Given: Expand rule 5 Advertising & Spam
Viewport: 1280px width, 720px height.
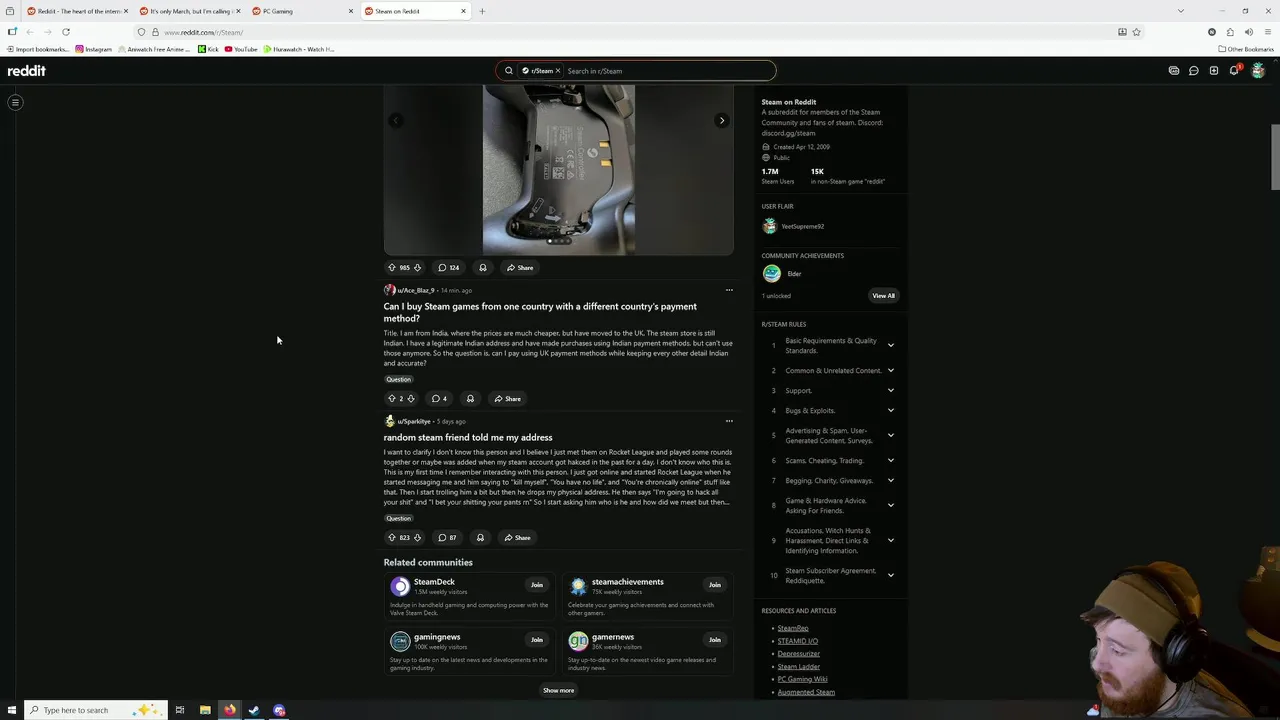Looking at the screenshot, I should (x=890, y=435).
